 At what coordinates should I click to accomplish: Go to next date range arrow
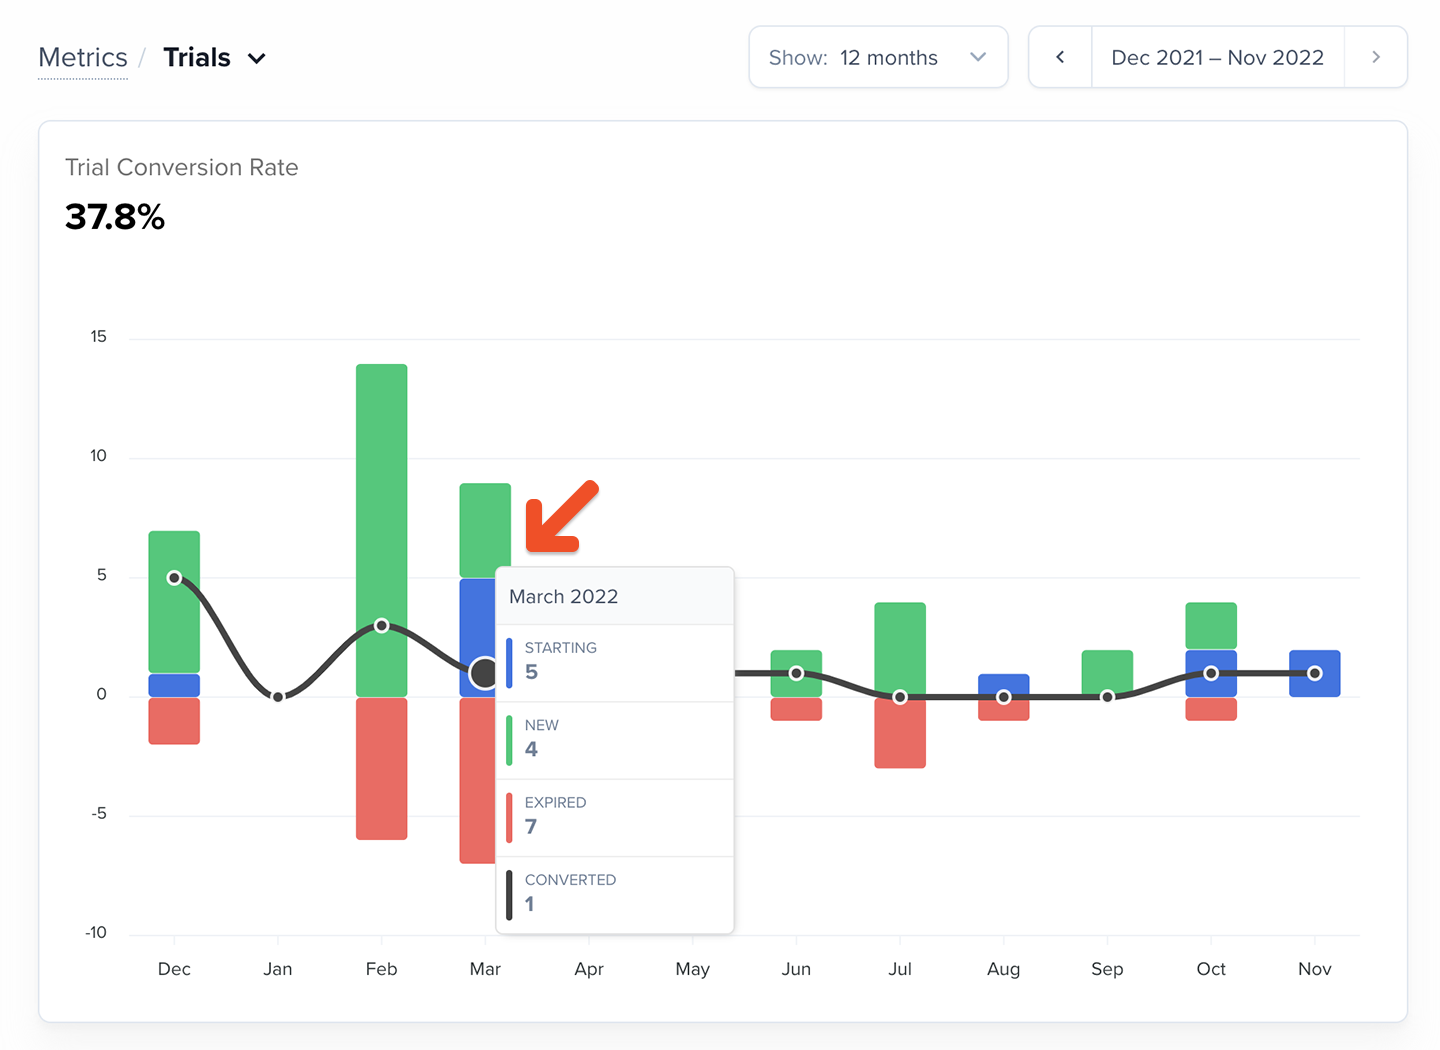[1376, 57]
